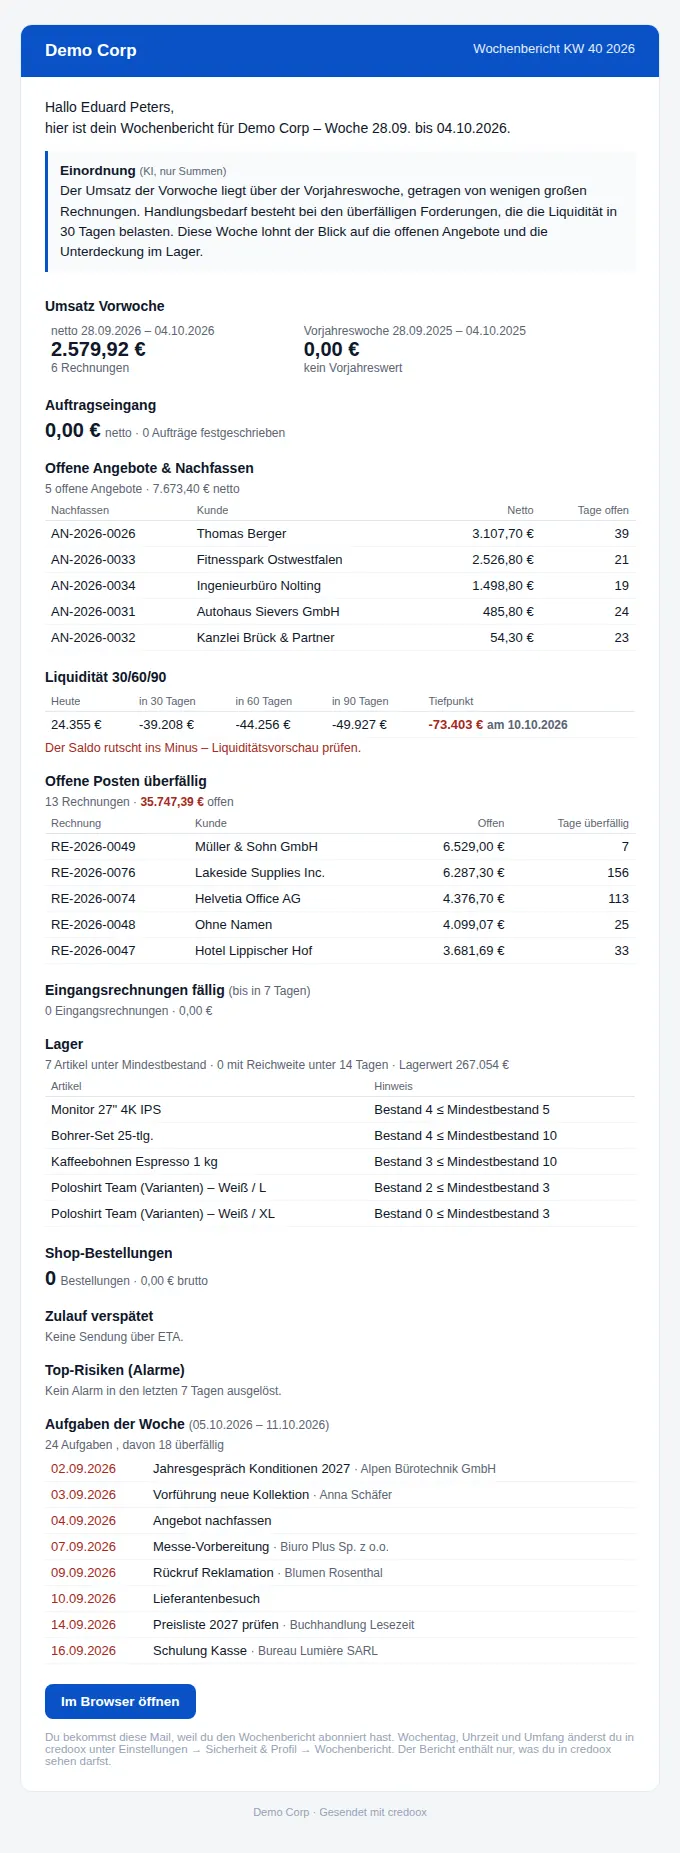
Task: Click stock item Poloshirt Team Weiß / L
Action: 158,1187
